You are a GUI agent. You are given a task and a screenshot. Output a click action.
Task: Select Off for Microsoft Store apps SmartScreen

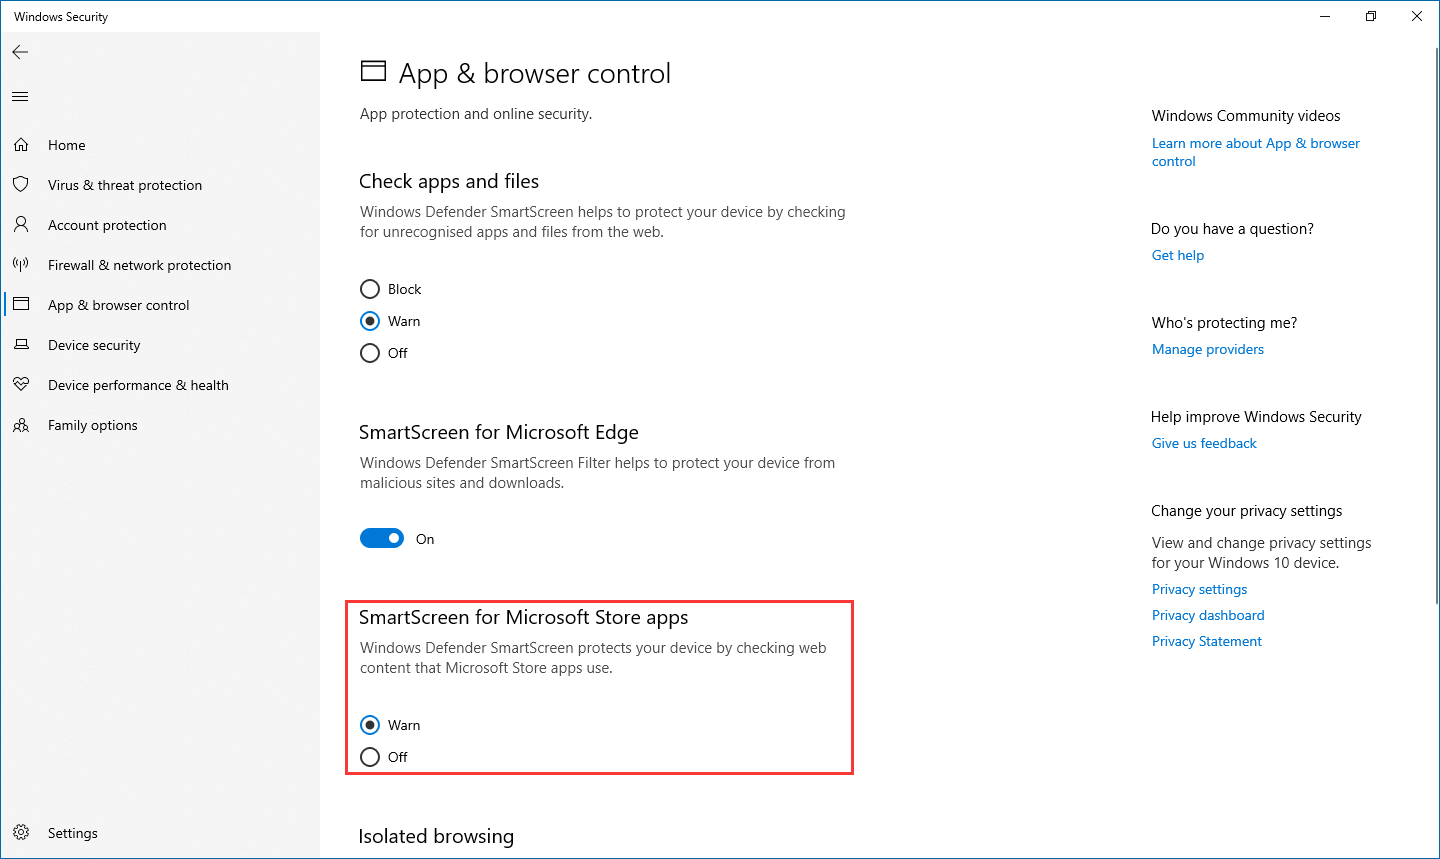tap(370, 757)
